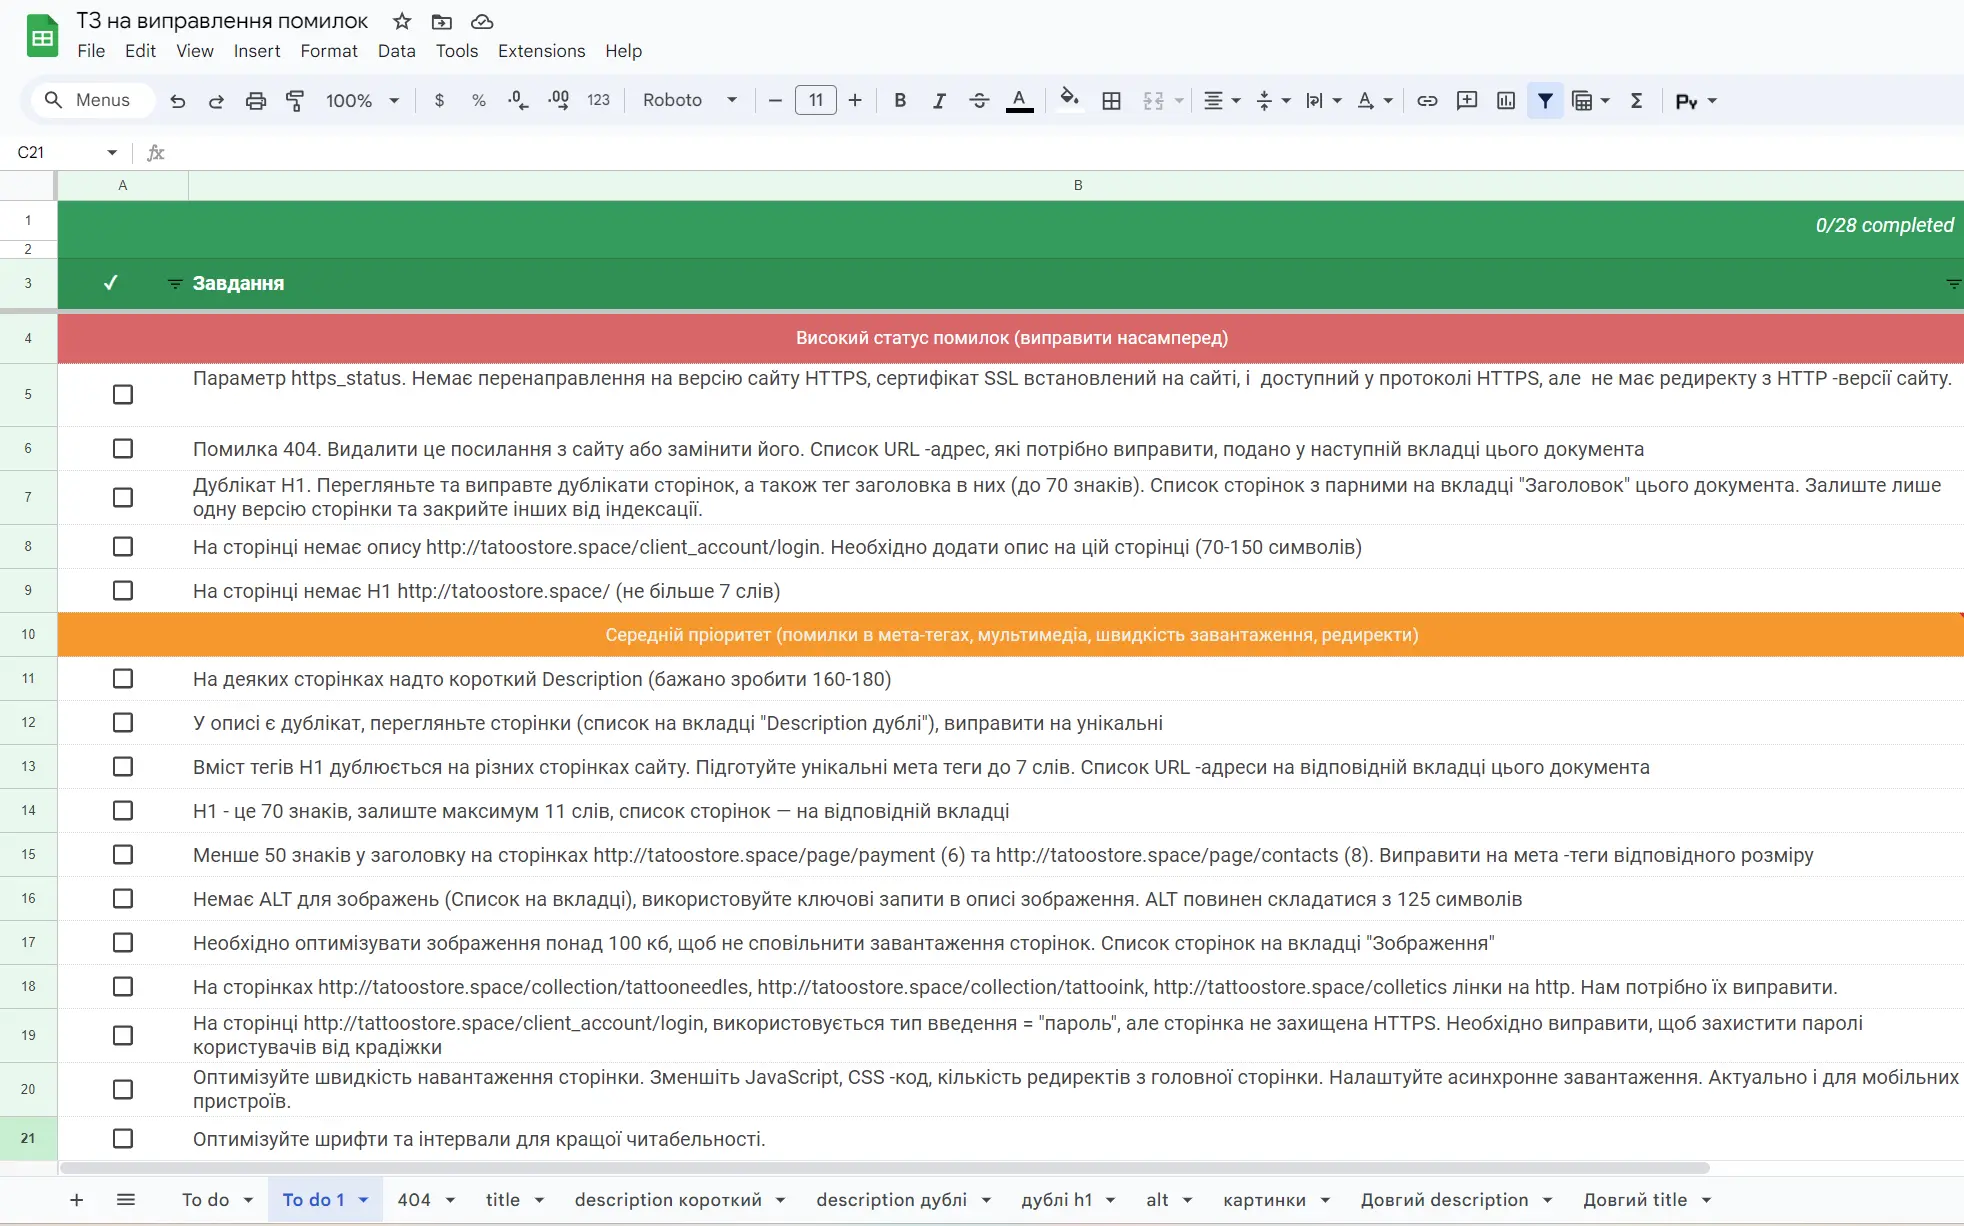This screenshot has width=1964, height=1226.
Task: Check the row 21 шрифти task checkbox
Action: point(123,1139)
